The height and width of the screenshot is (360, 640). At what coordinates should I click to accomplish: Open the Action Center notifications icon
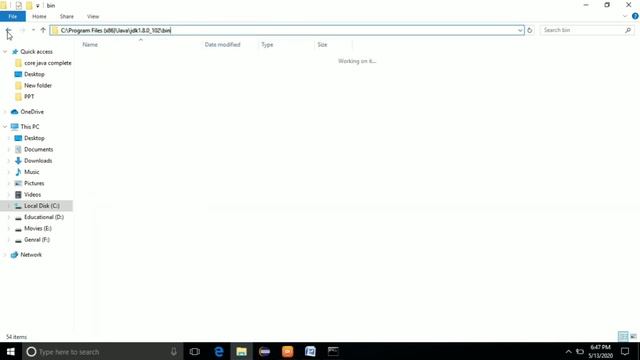tap(625, 351)
